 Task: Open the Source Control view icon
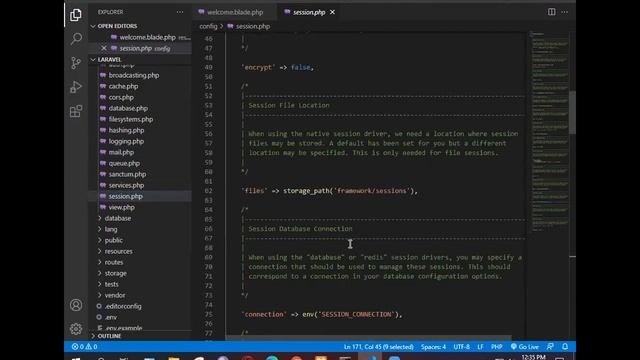click(76, 63)
